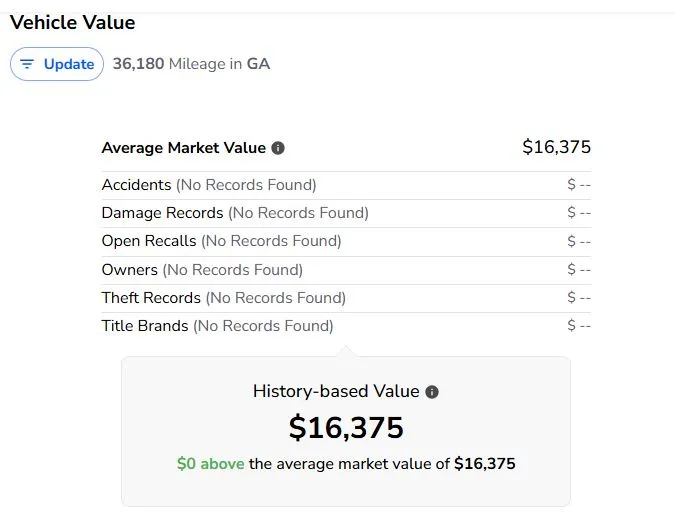Choose the Owners row label
Image resolution: width=675 pixels, height=528 pixels.
coord(130,270)
